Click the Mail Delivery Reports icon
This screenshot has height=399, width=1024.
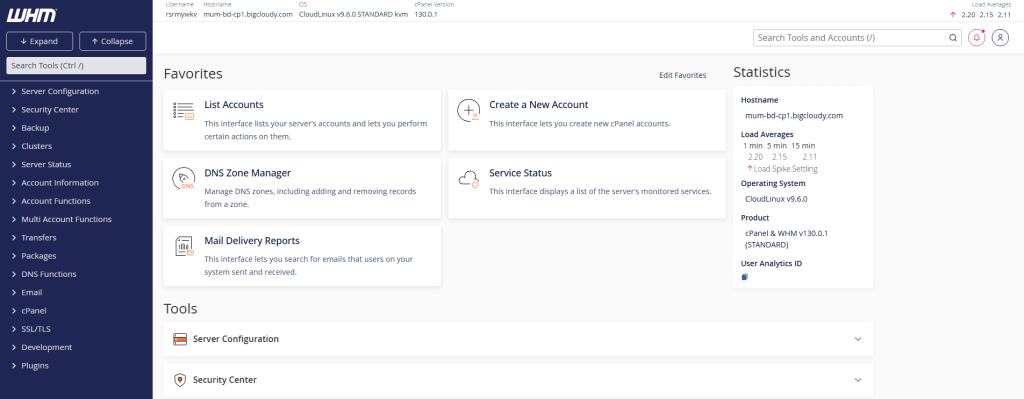[184, 247]
